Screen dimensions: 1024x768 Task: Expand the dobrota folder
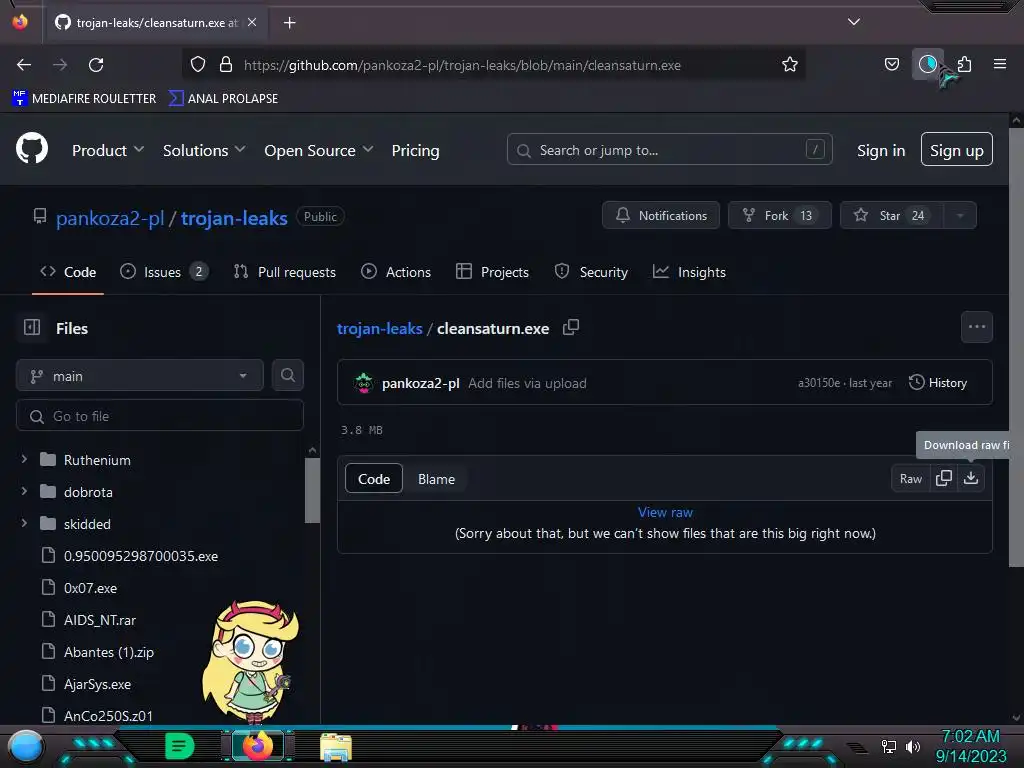click(x=24, y=491)
